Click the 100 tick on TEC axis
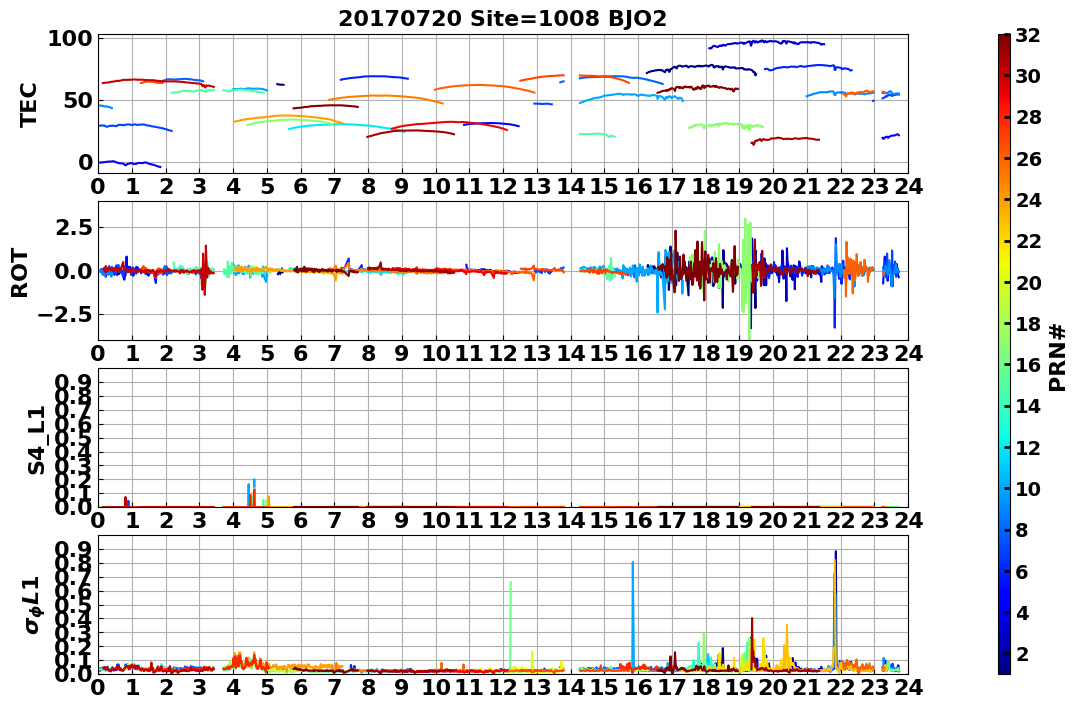The width and height of the screenshot is (1077, 709). [x=70, y=38]
